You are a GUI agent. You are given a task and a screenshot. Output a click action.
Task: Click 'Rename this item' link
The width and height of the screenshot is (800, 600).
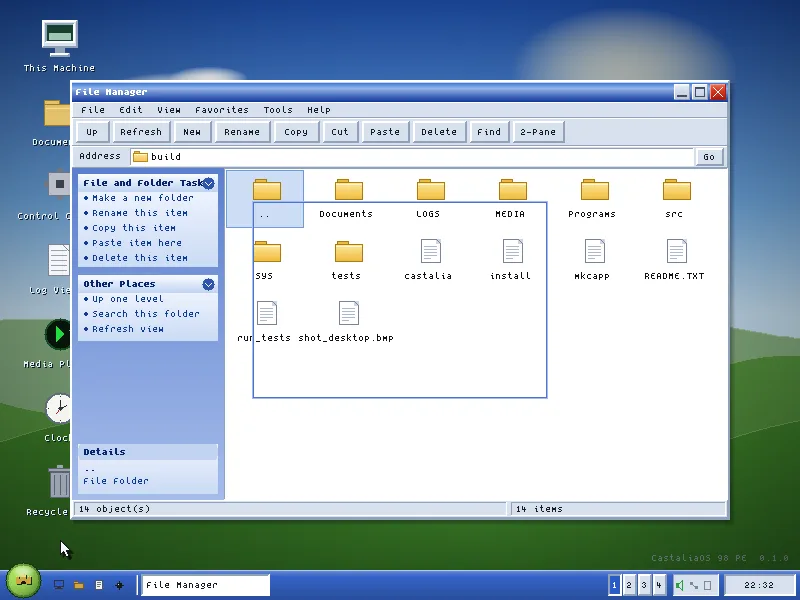coord(140,213)
